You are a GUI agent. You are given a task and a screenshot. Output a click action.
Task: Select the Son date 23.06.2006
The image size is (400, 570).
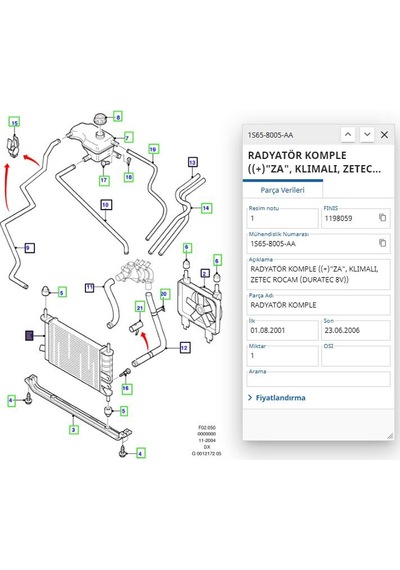coord(356,330)
